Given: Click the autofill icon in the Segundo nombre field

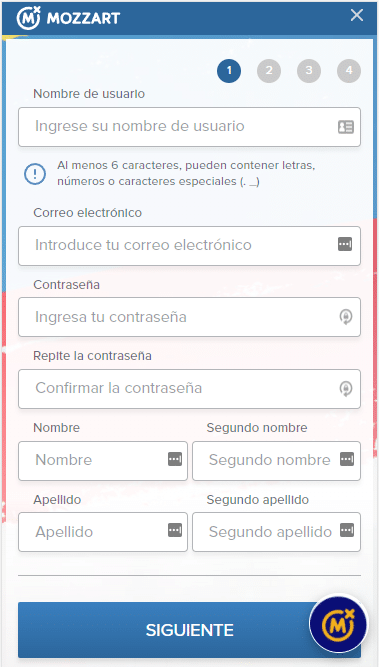Looking at the screenshot, I should 347,459.
